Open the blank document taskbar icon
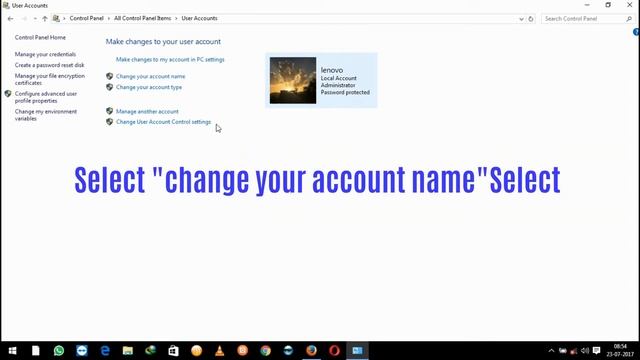 point(36,351)
